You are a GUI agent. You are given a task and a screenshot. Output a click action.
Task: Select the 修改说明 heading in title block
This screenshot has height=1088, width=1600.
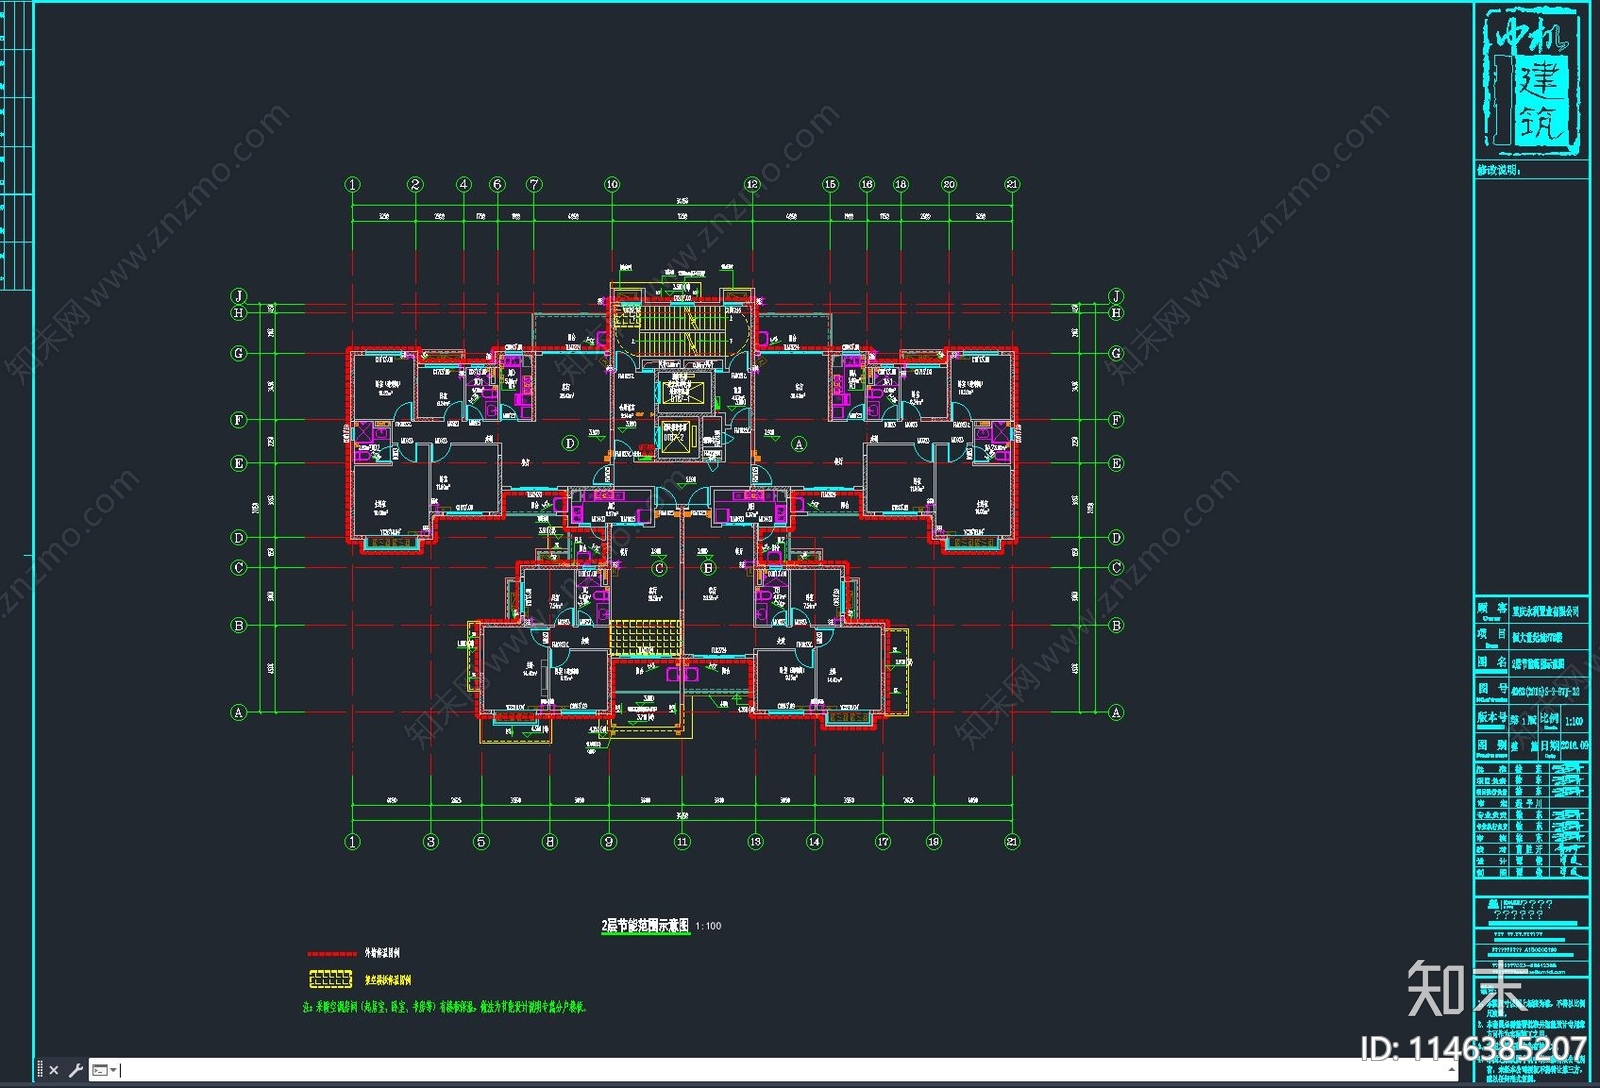click(x=1499, y=170)
